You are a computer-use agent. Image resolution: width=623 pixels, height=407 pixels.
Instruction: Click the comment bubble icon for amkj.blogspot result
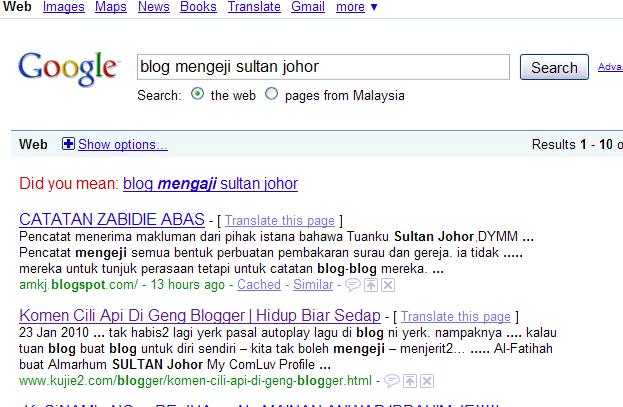tap(352, 285)
